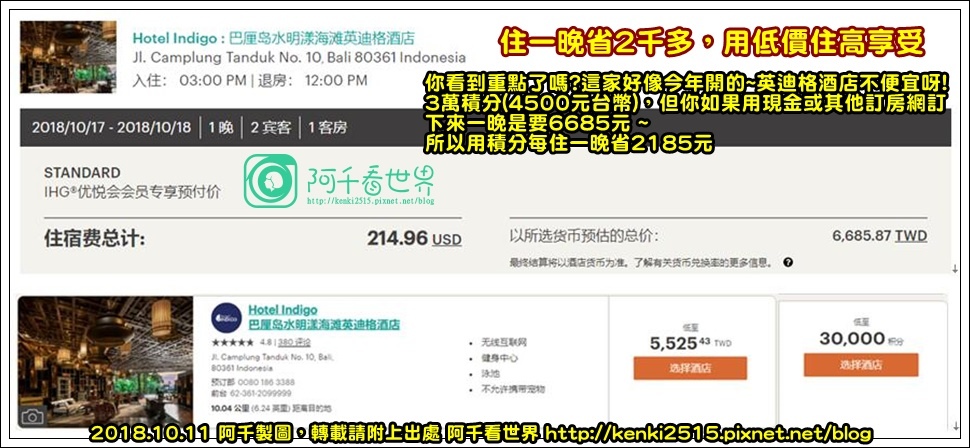Click the Hotel Indigo round logo
This screenshot has width=970, height=448.
pyautogui.click(x=226, y=318)
